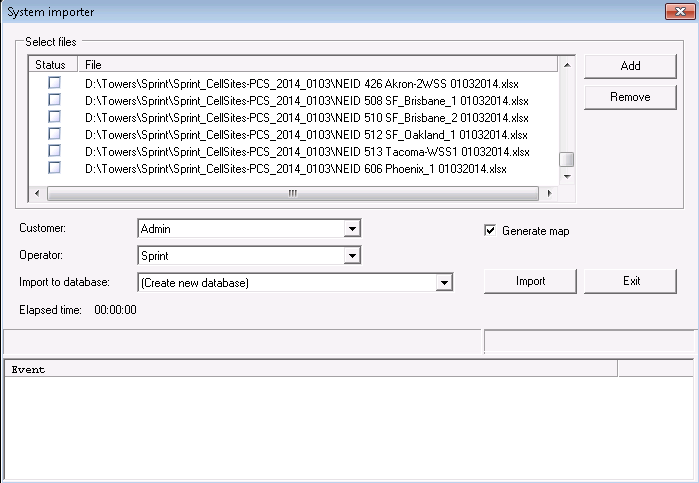Close the System importer window

pyautogui.click(x=681, y=11)
